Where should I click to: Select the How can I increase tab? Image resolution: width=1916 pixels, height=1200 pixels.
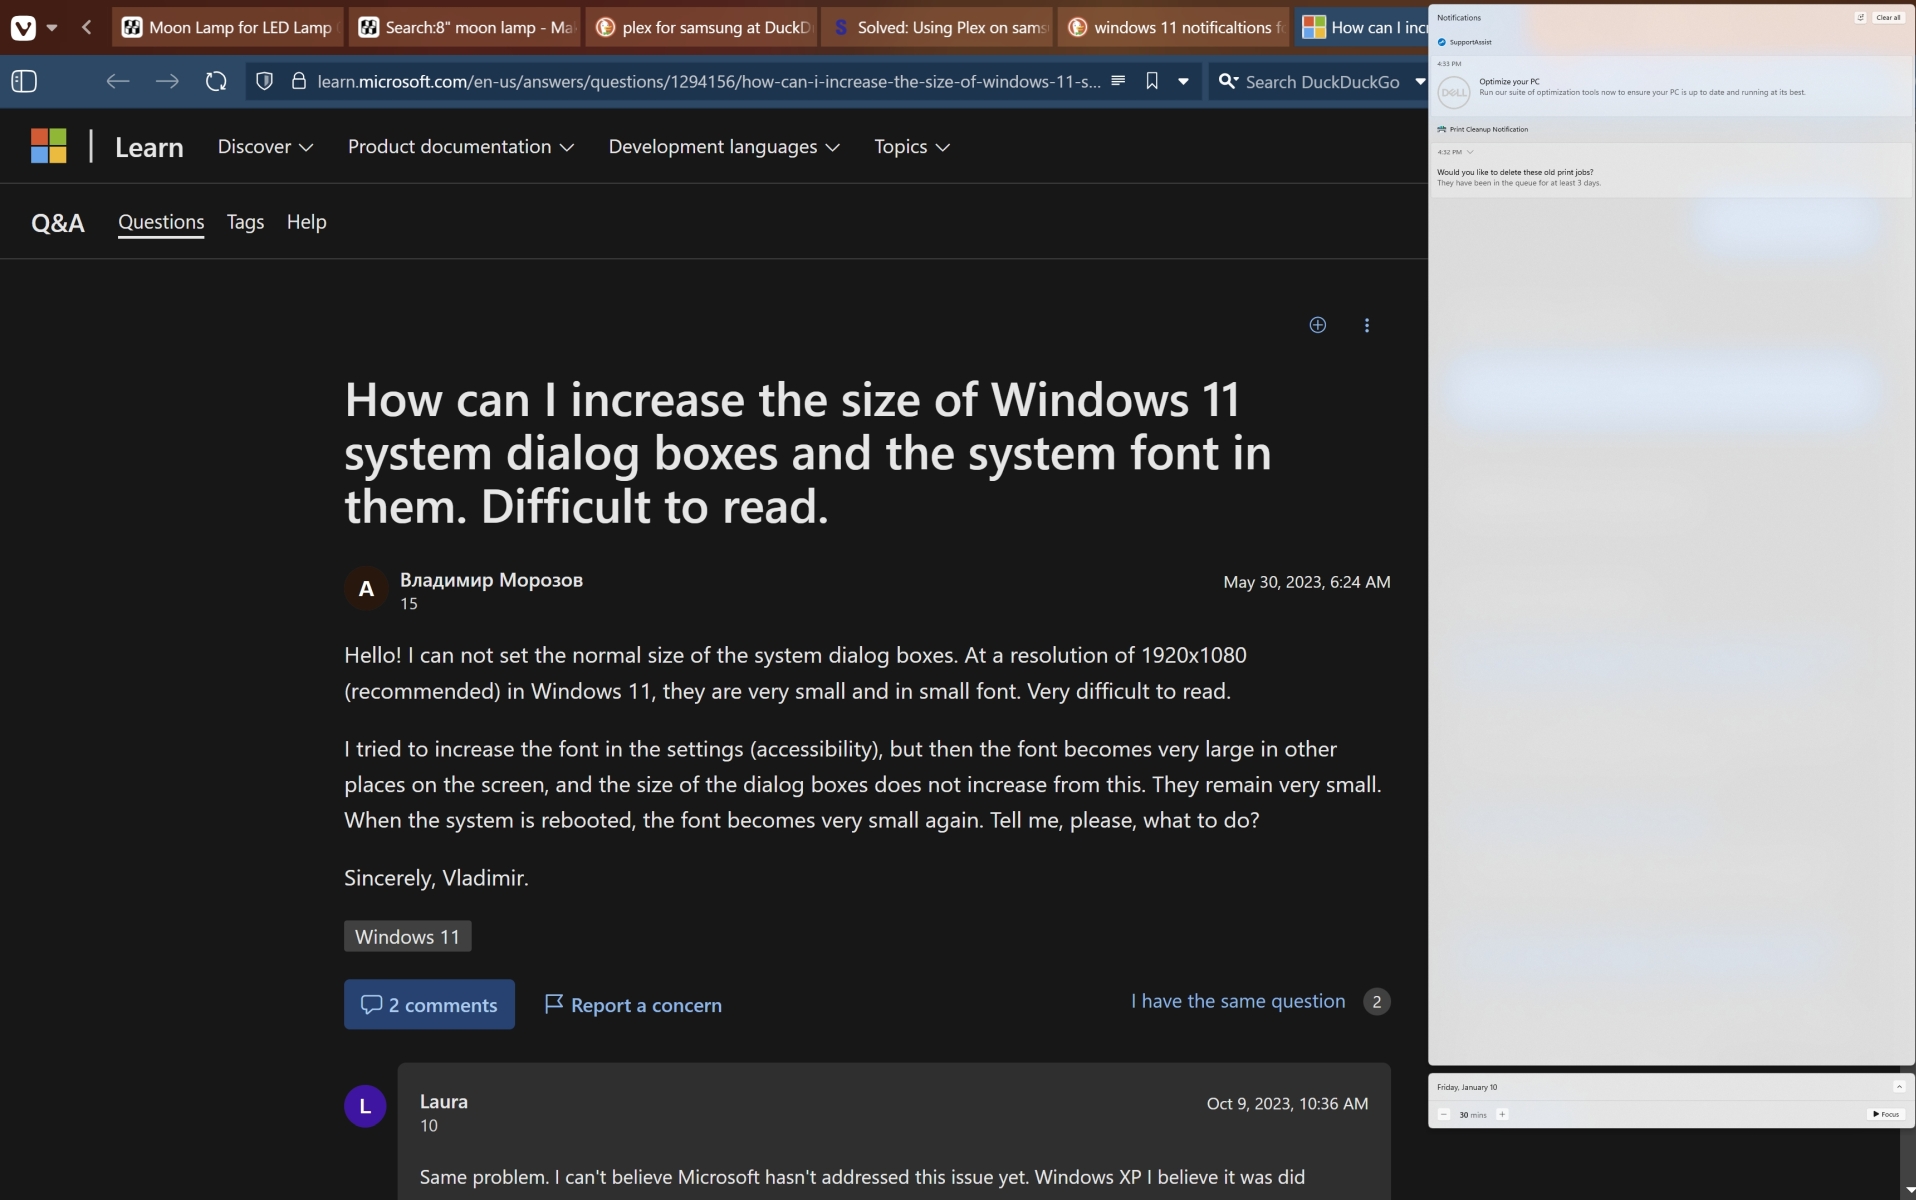click(x=1362, y=28)
